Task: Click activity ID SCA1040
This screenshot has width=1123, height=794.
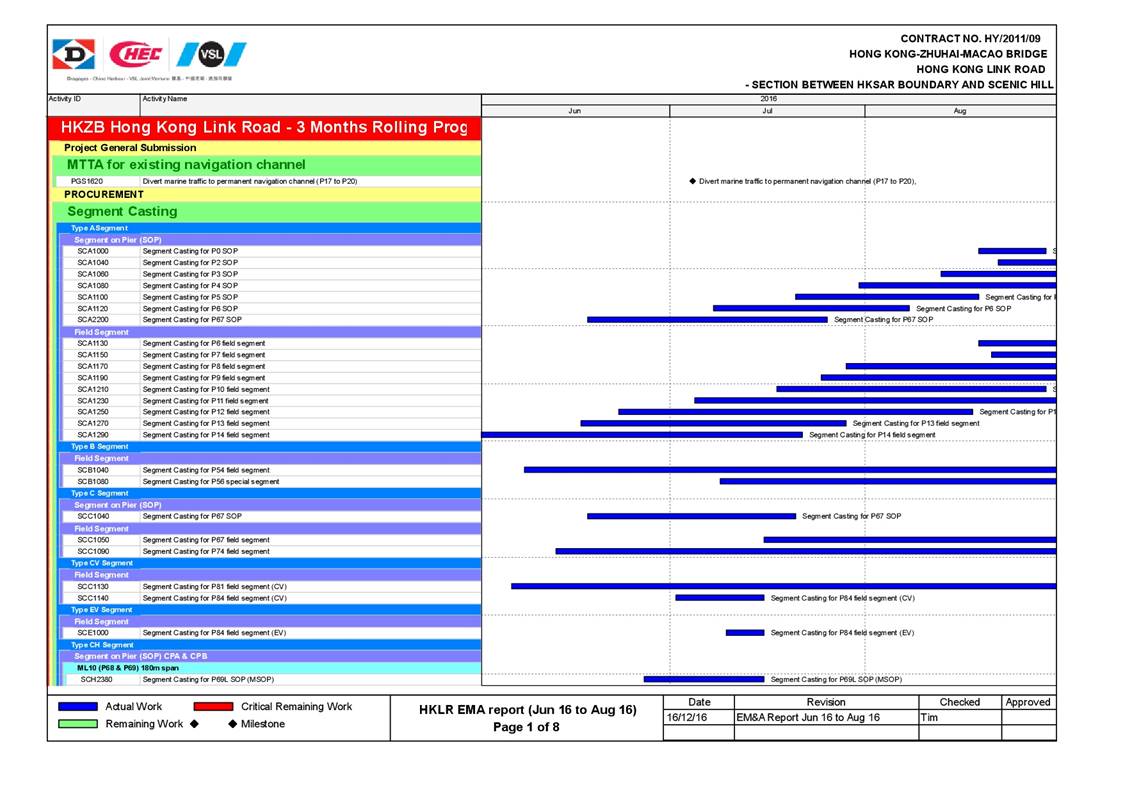Action: point(93,263)
